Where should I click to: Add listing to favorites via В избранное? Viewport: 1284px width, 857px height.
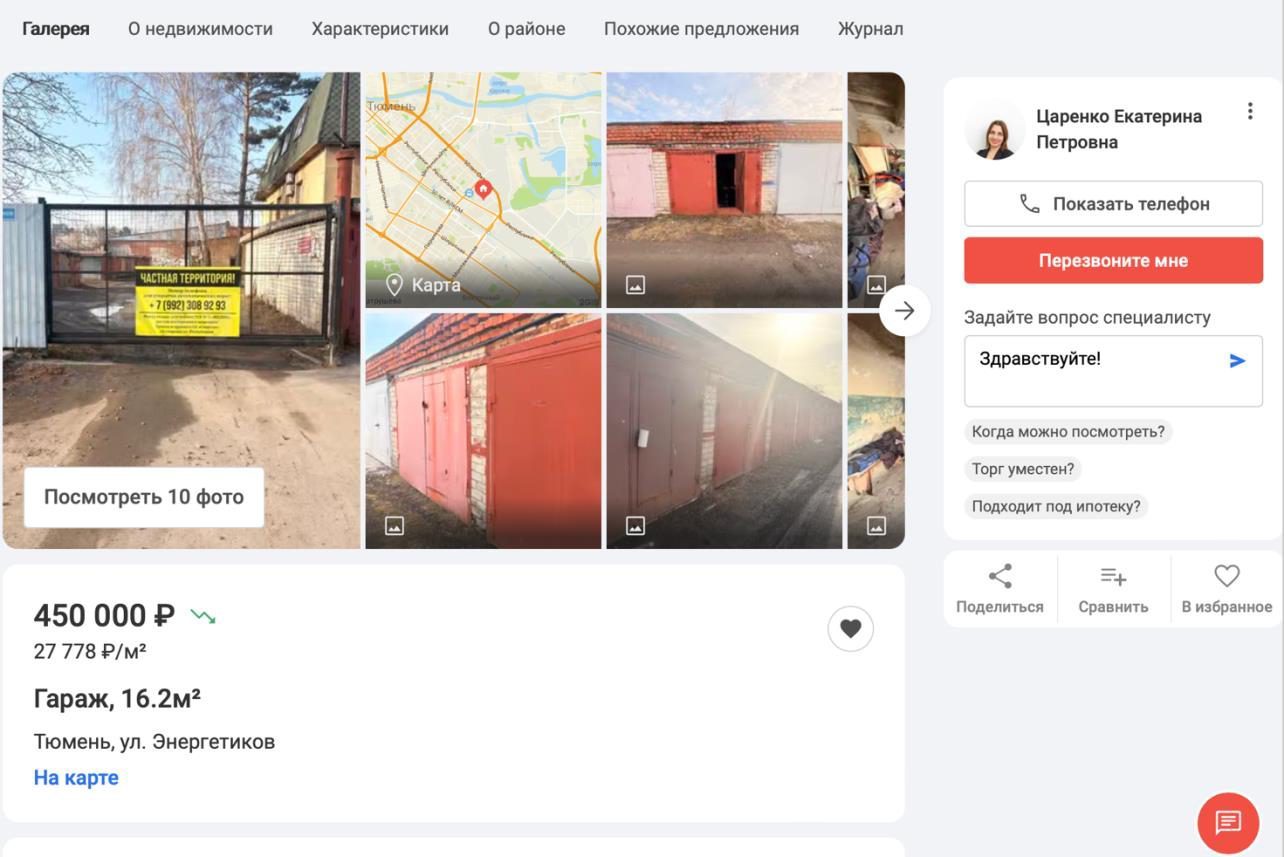coord(1226,590)
